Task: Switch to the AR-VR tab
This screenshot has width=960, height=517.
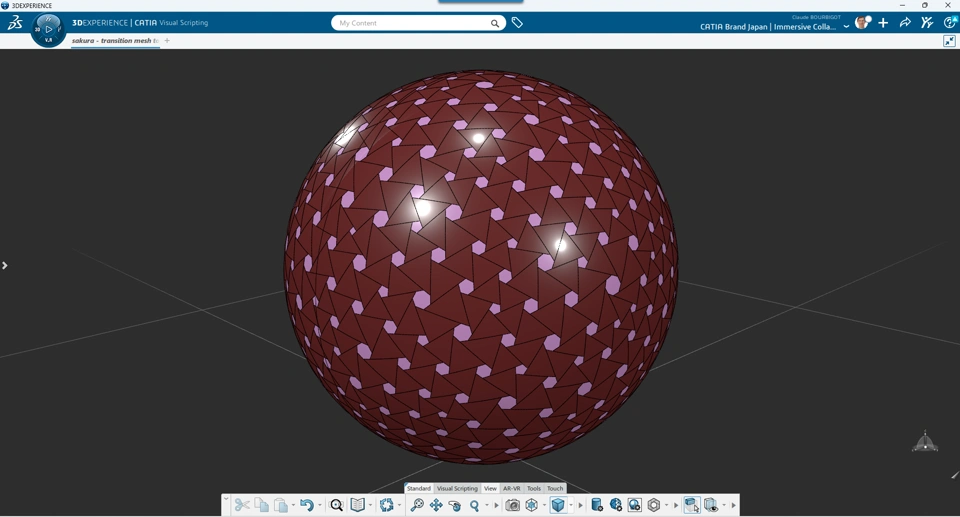Action: [511, 488]
